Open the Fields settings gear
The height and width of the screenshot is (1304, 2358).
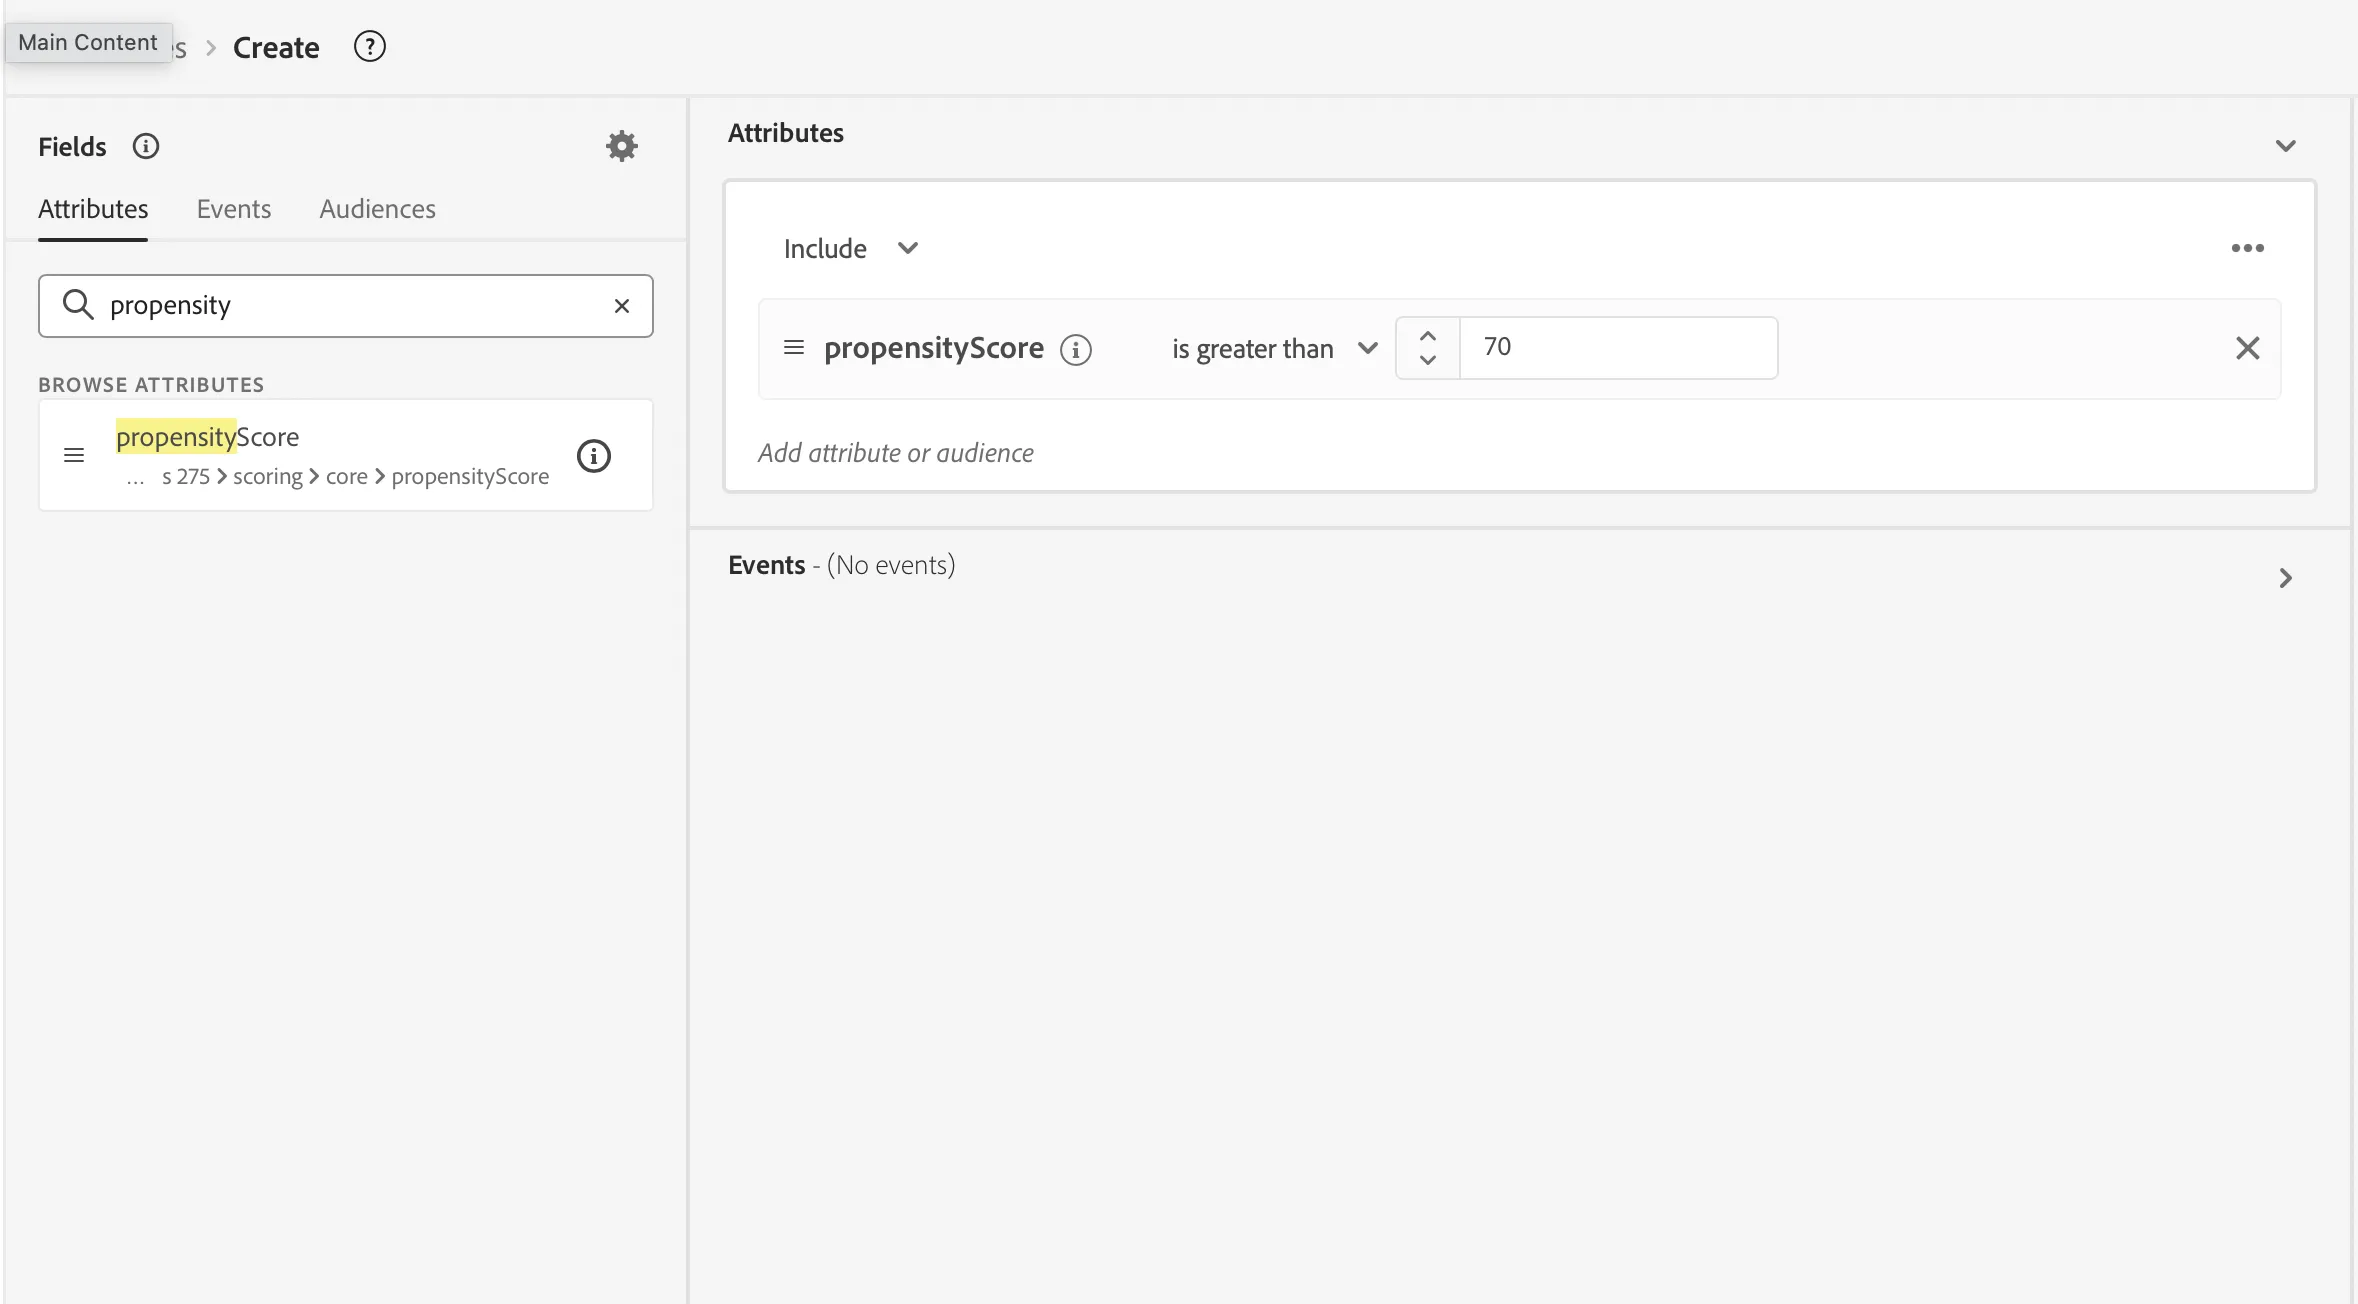622,146
